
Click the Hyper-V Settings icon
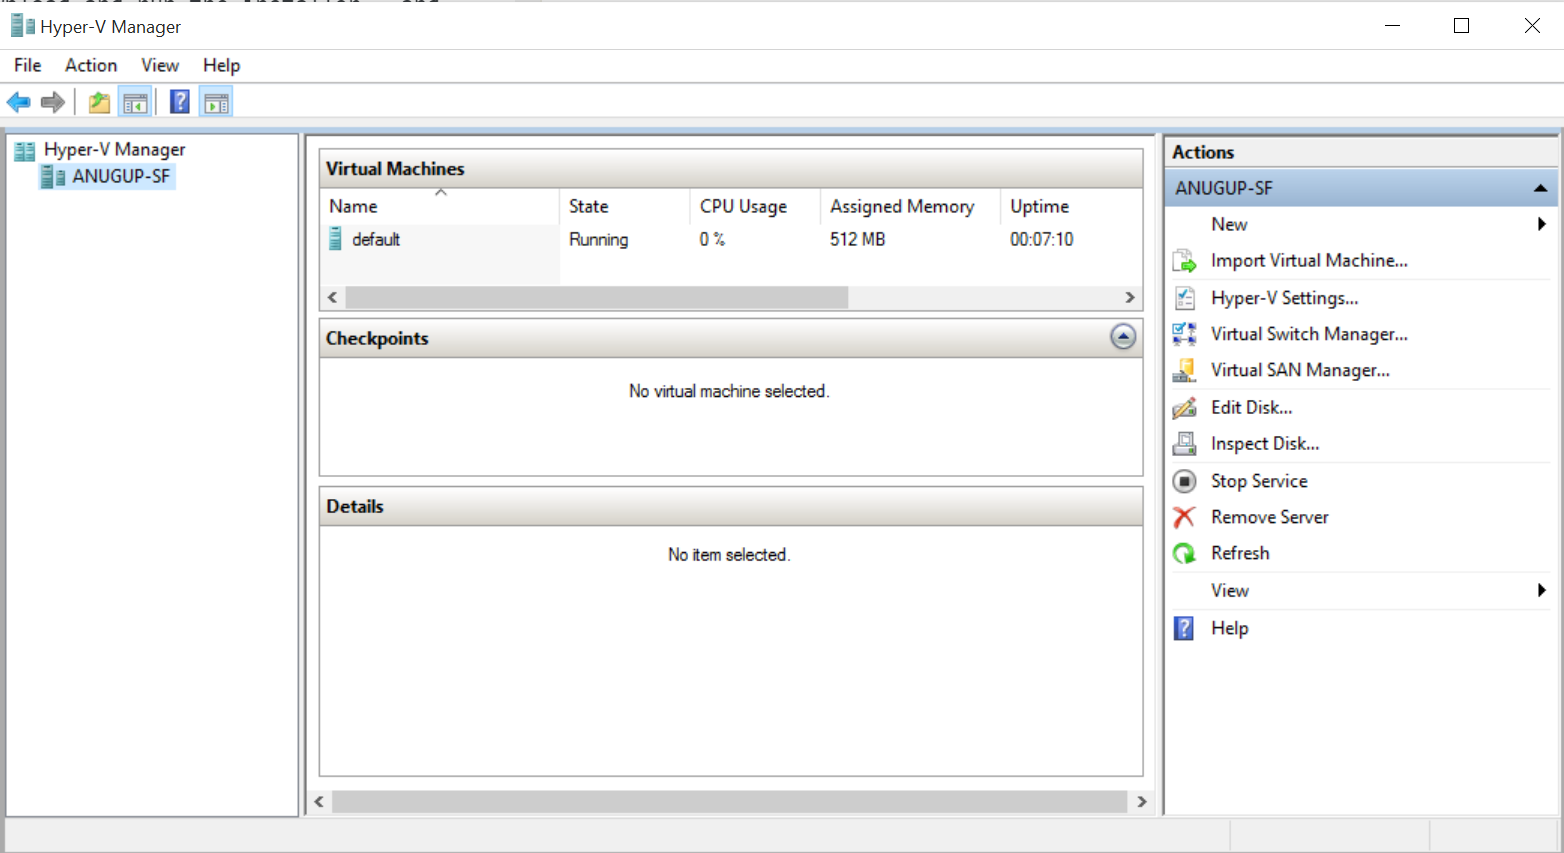coord(1184,298)
